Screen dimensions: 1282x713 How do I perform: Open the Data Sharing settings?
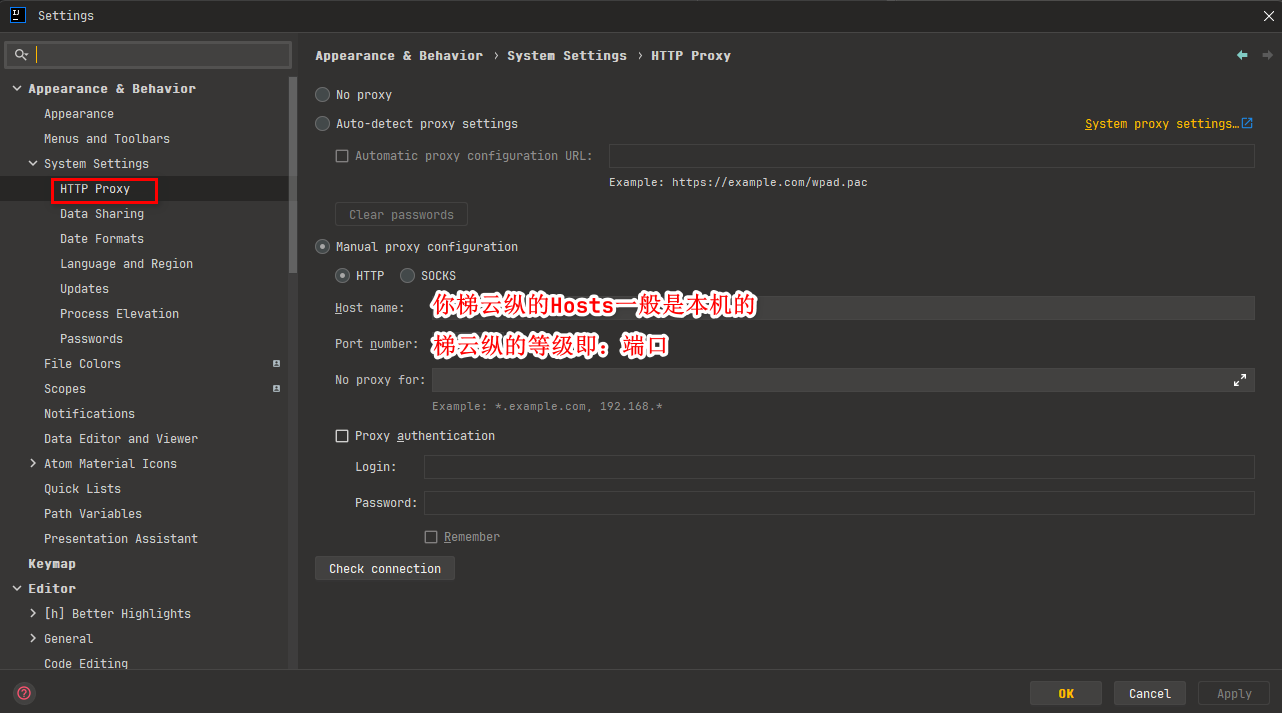tap(102, 214)
